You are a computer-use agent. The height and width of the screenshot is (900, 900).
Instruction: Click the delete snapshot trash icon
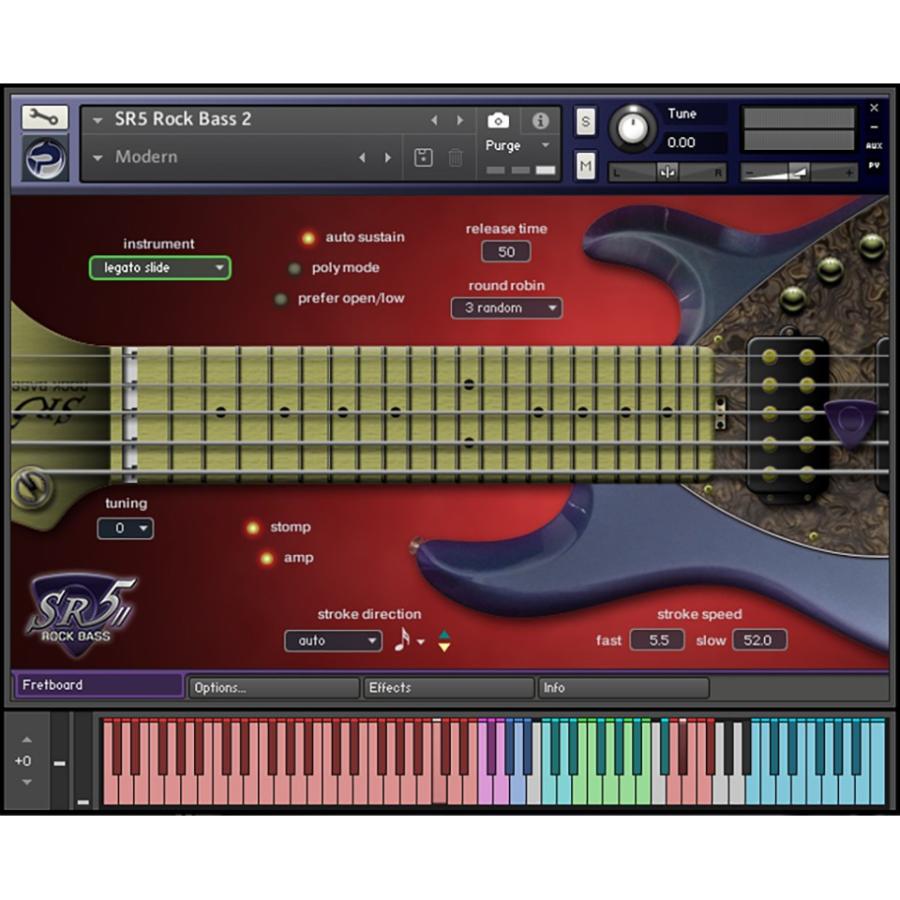pos(457,157)
